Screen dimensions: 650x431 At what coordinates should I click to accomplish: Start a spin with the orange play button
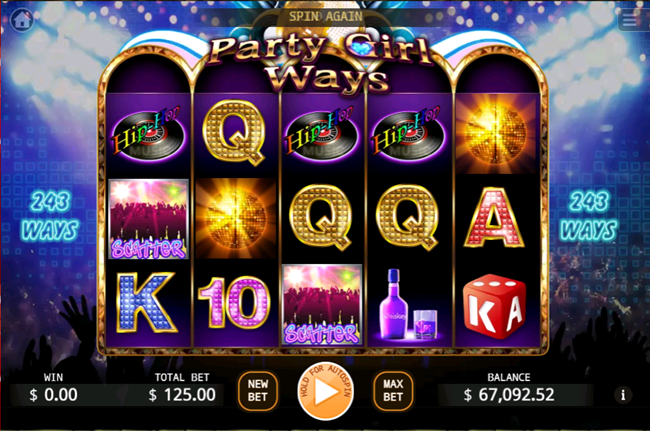[x=325, y=391]
